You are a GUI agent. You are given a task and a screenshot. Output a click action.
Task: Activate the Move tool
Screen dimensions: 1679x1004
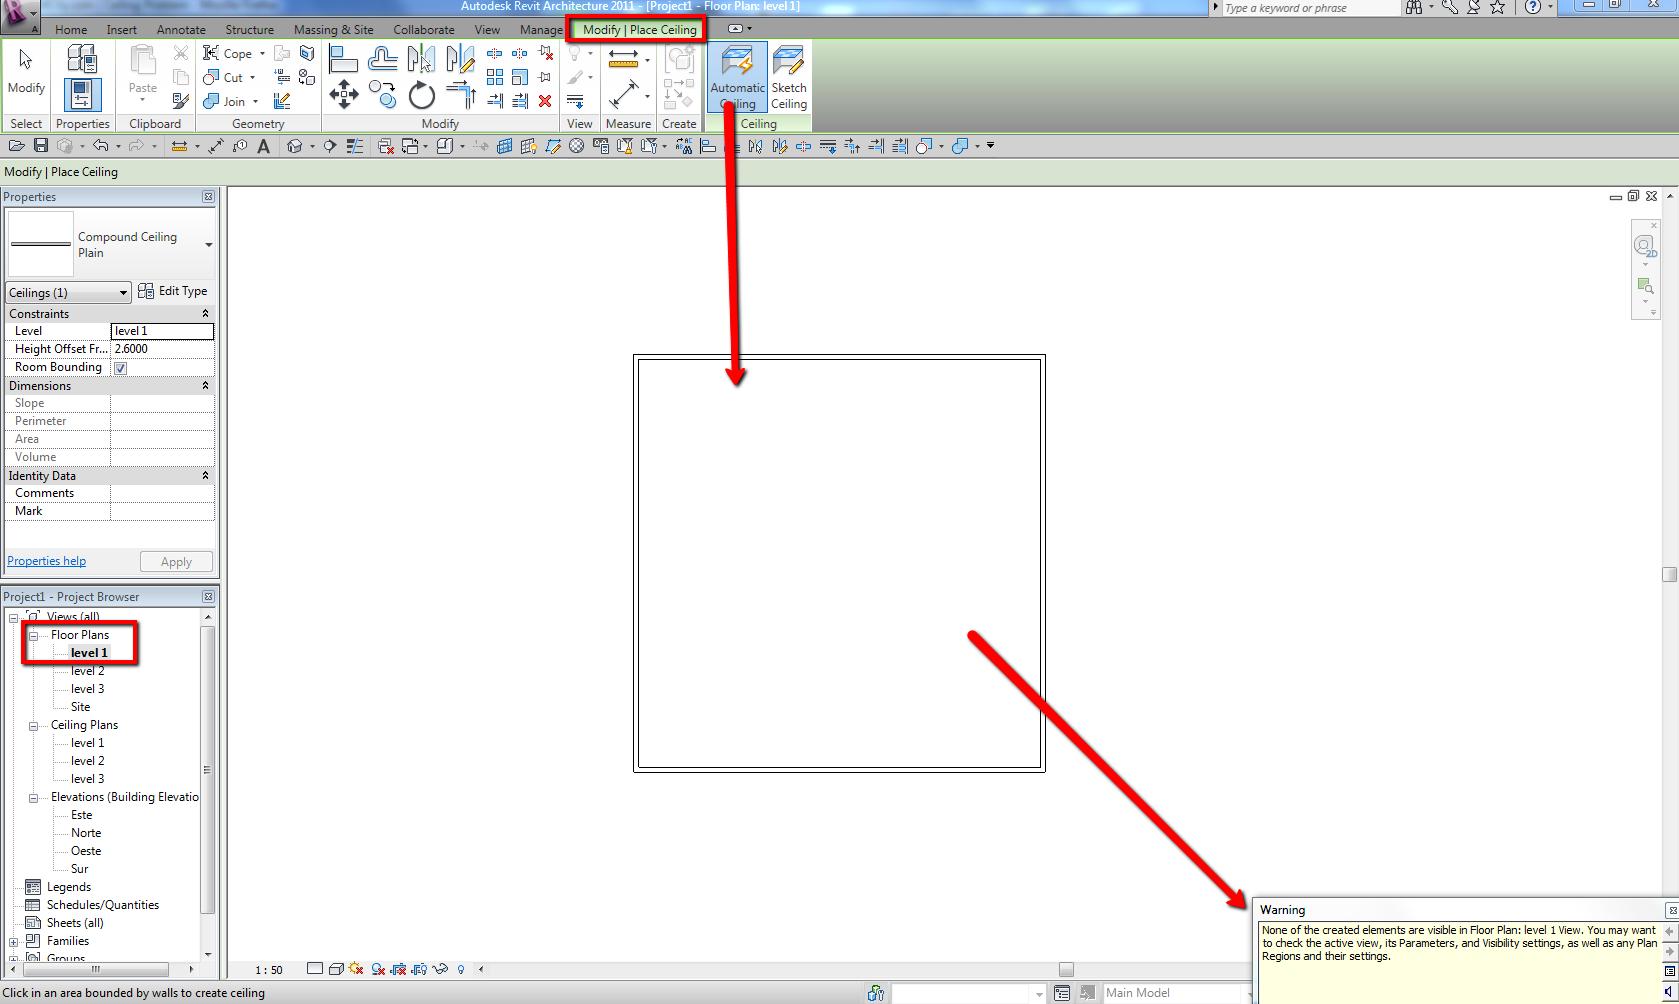344,95
